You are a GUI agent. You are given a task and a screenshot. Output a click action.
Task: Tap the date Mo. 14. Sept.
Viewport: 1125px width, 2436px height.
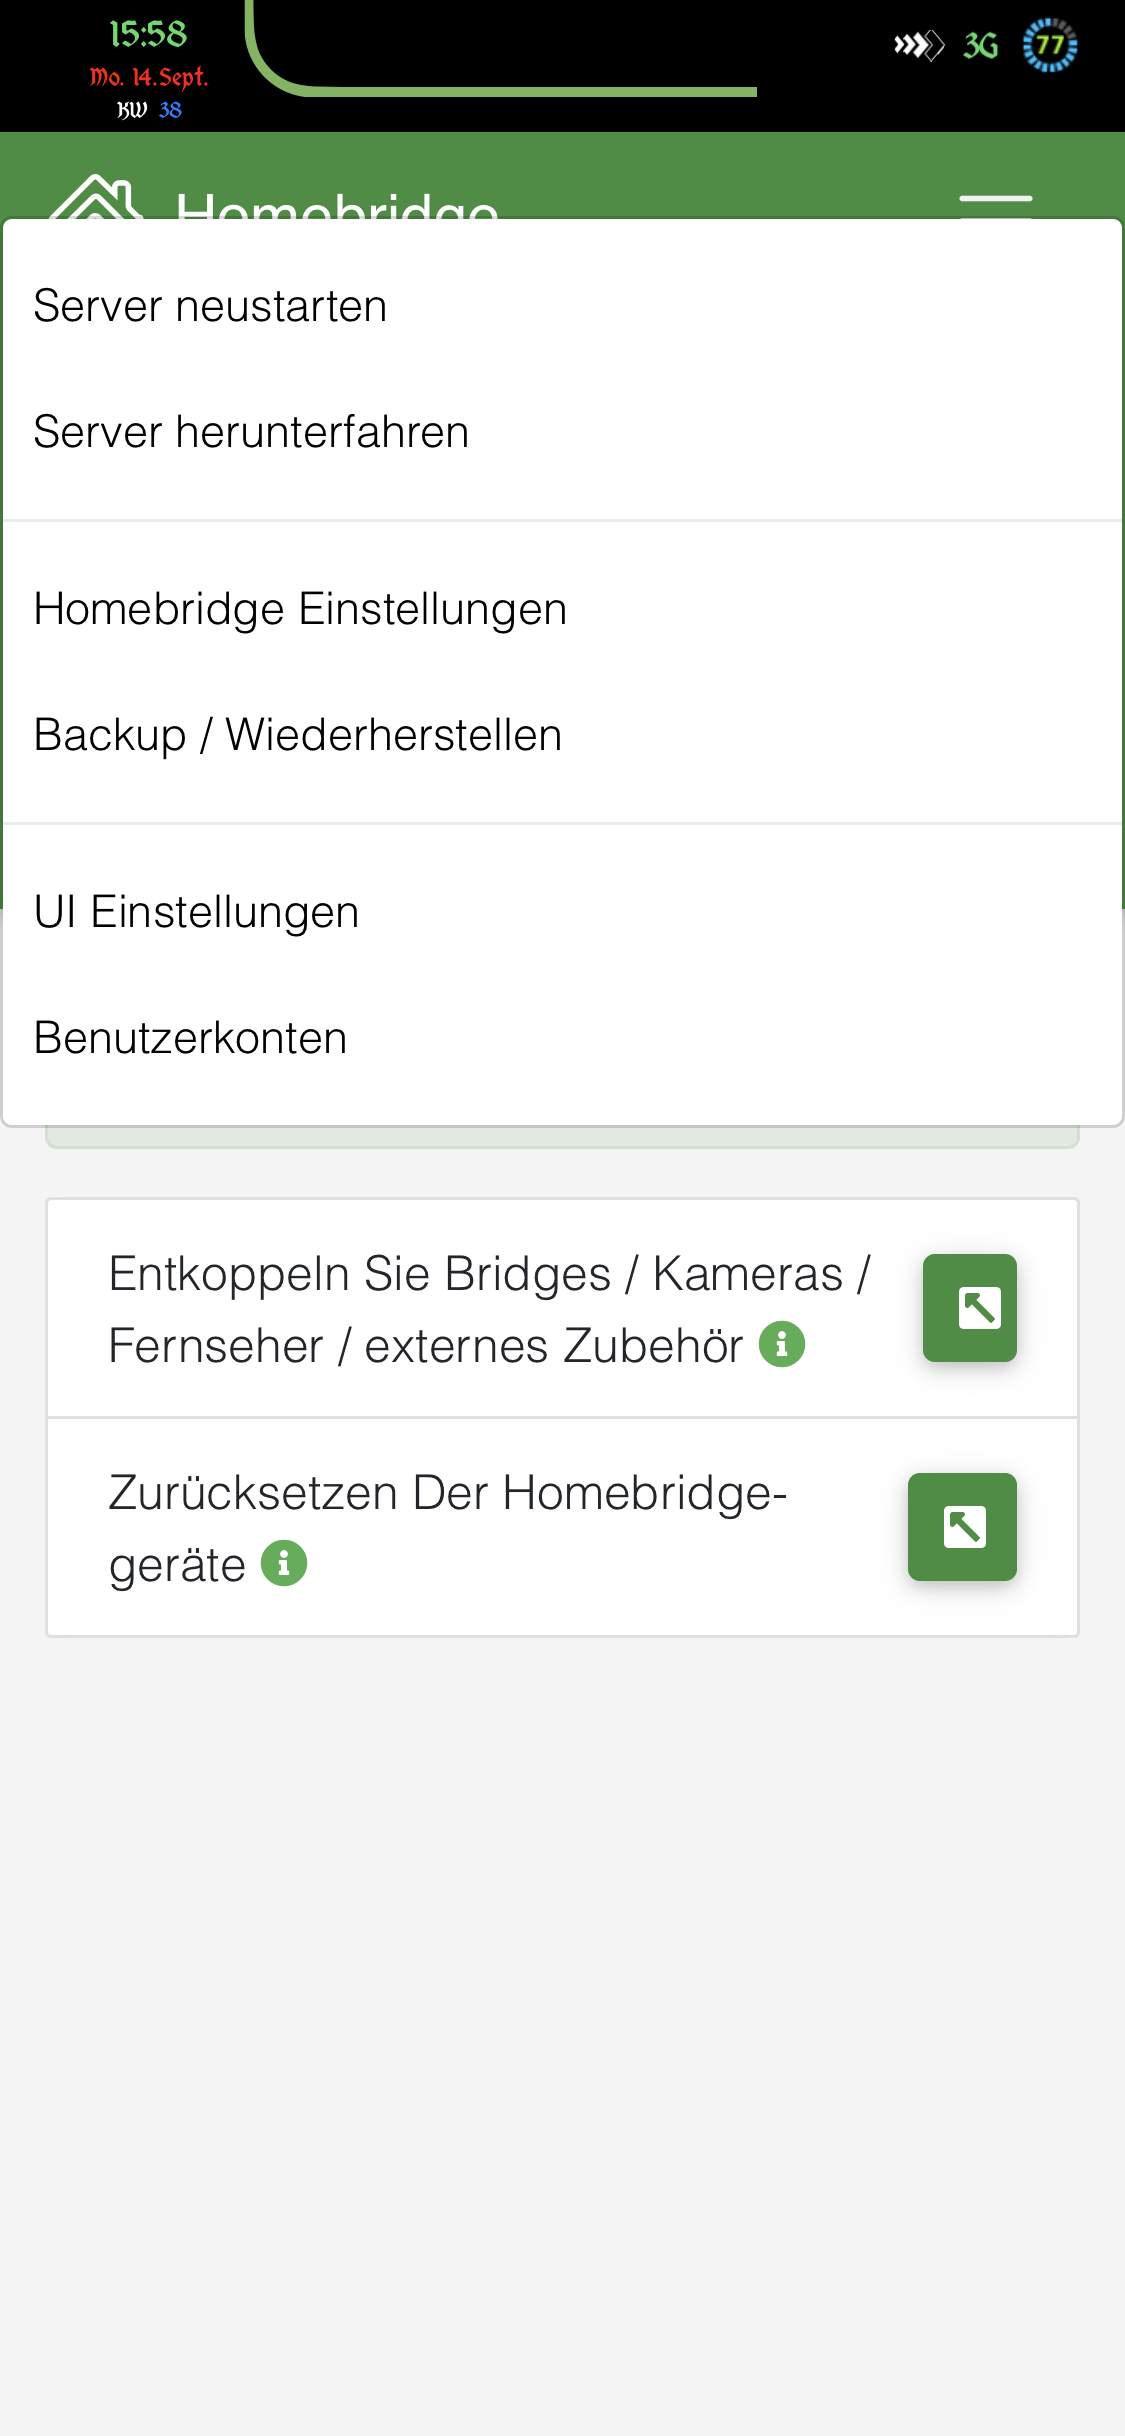coord(149,77)
